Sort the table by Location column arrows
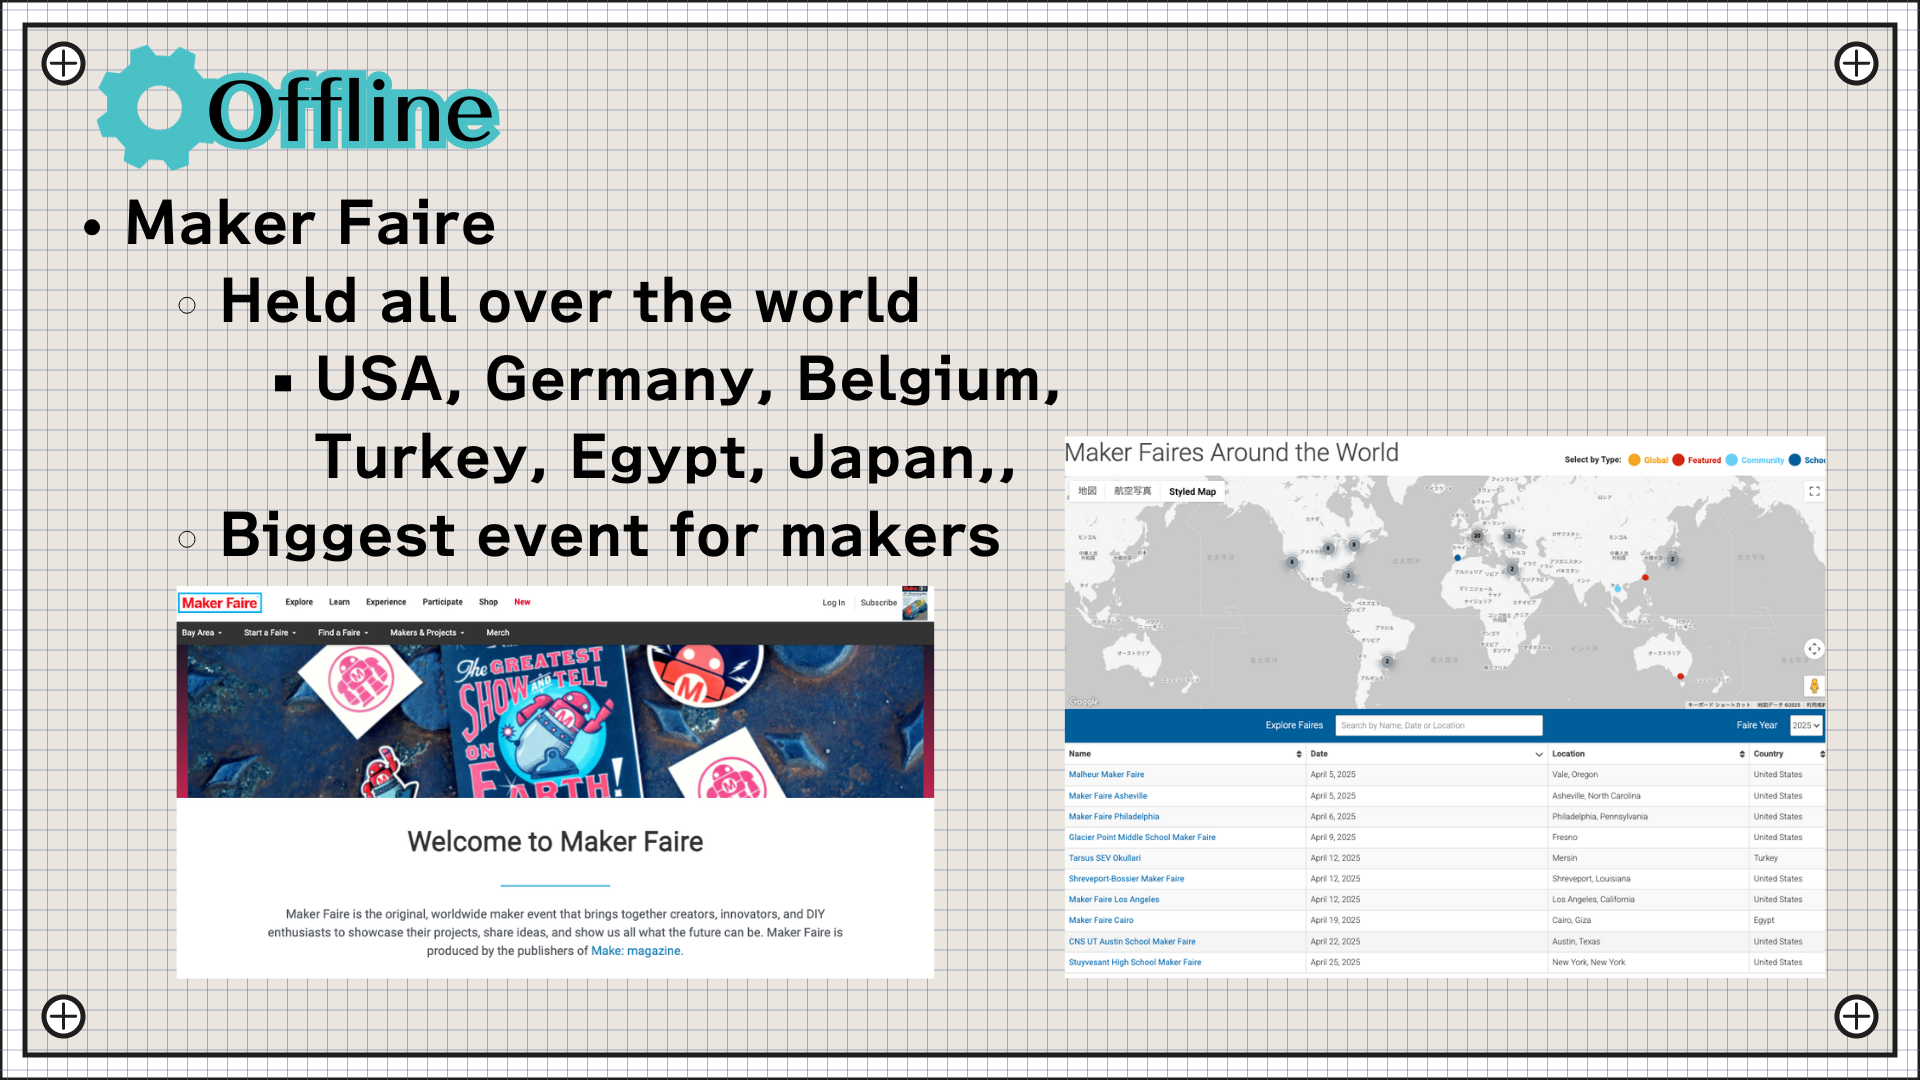1920x1080 pixels. click(1742, 754)
